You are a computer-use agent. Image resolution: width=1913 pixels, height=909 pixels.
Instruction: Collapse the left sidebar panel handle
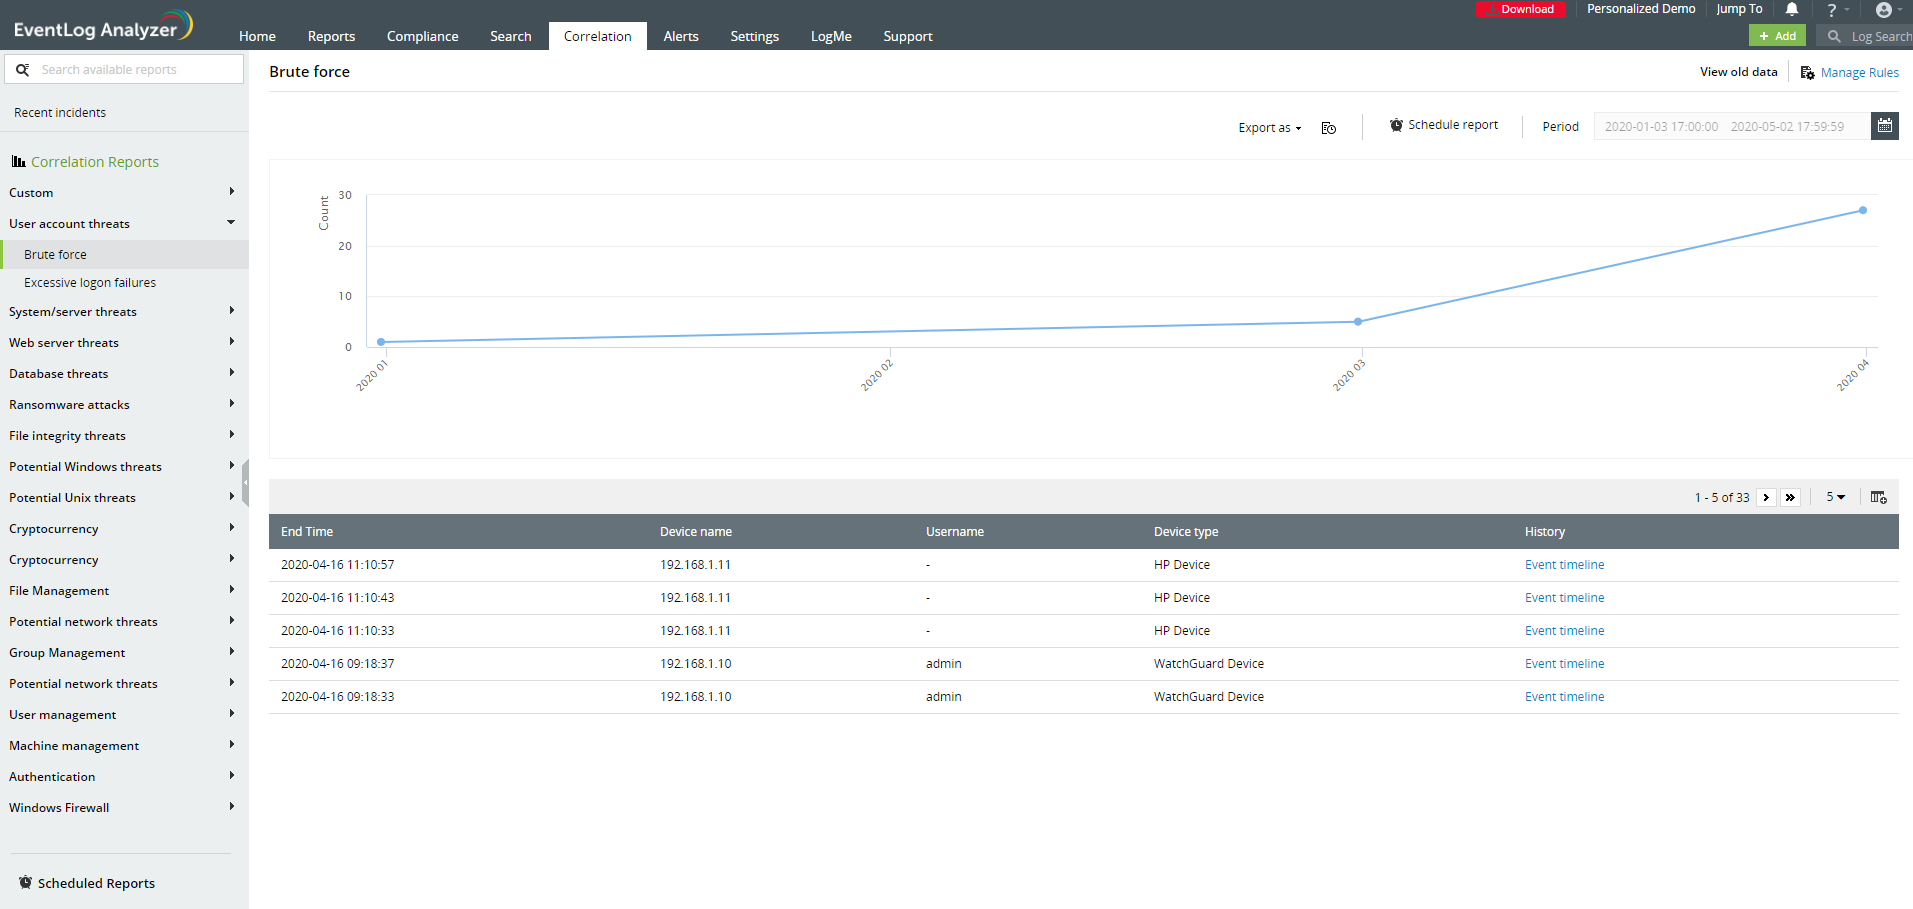click(245, 482)
